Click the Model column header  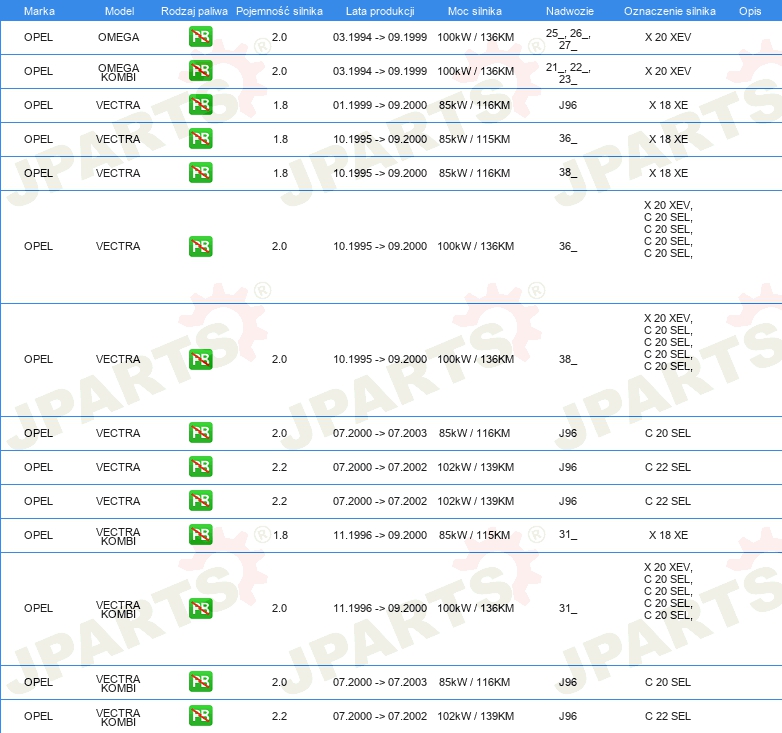coord(118,10)
